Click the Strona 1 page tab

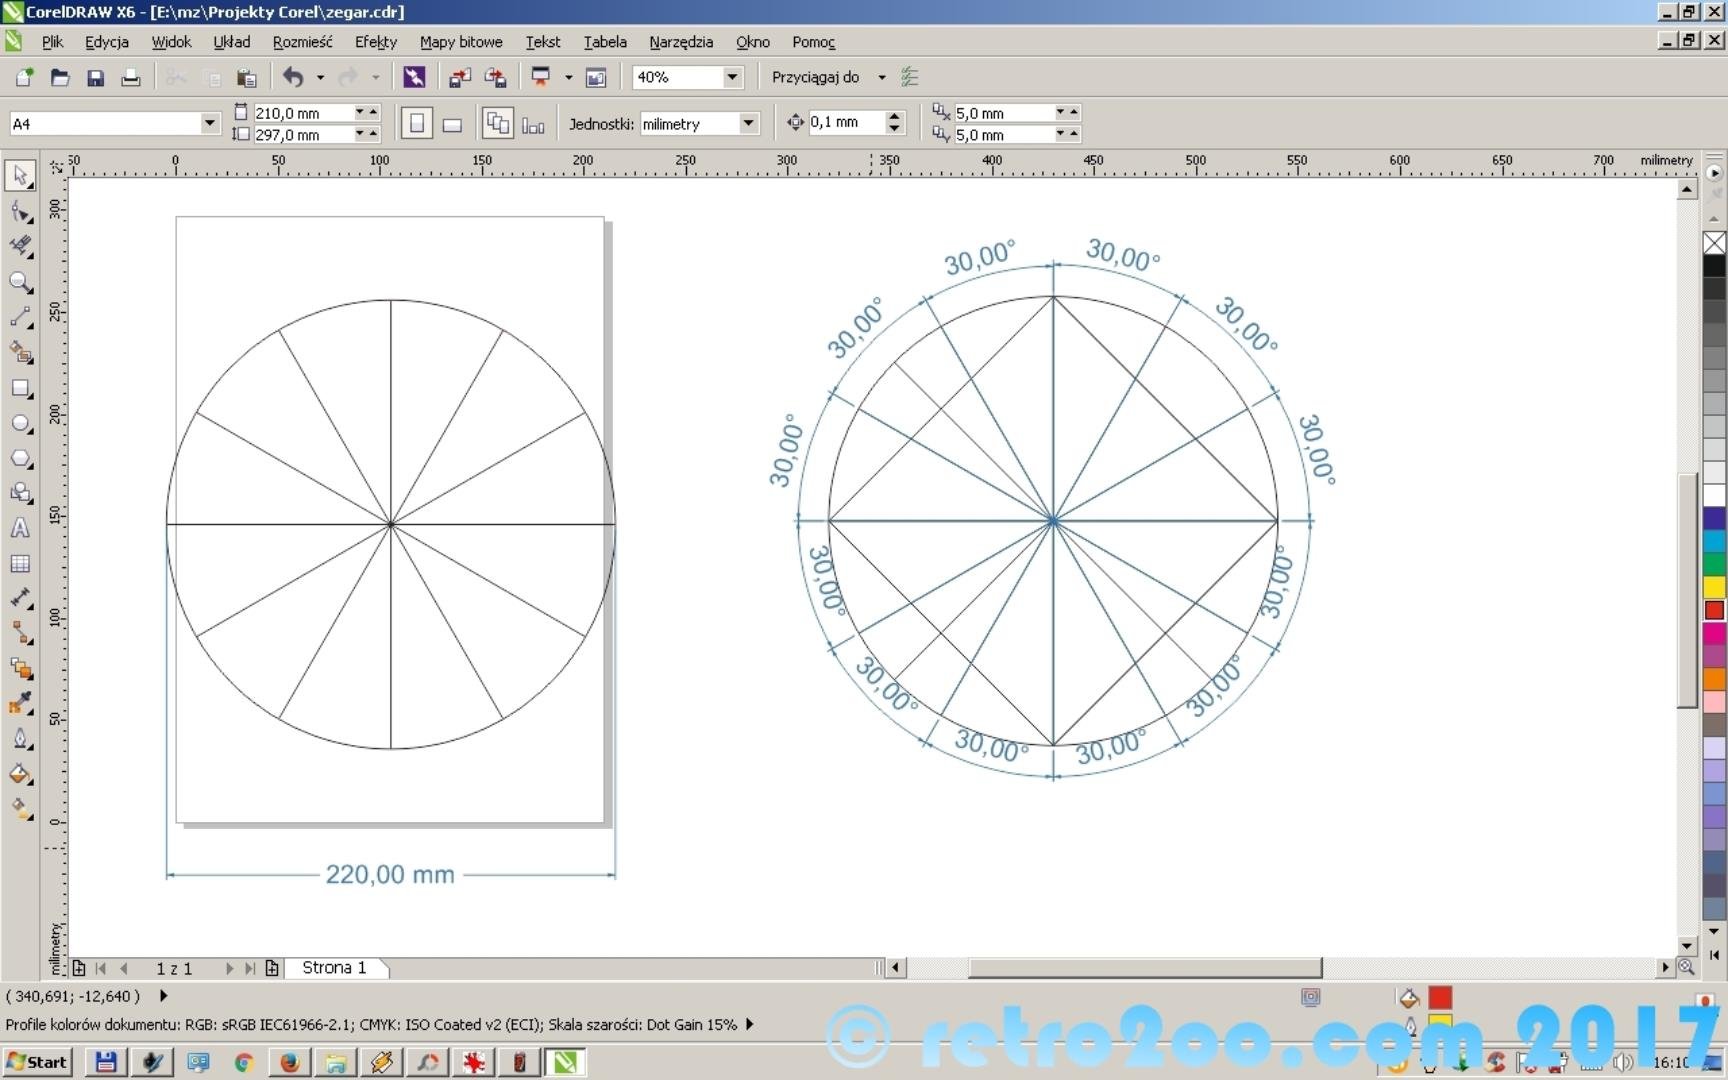334,968
